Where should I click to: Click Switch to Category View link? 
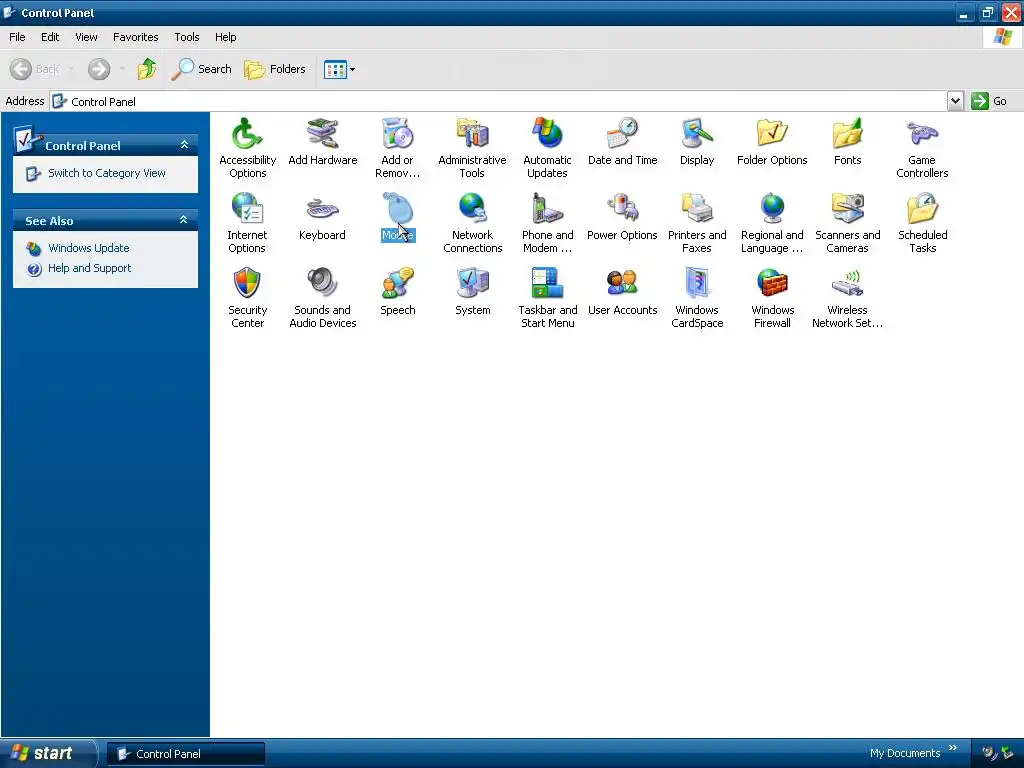click(106, 173)
